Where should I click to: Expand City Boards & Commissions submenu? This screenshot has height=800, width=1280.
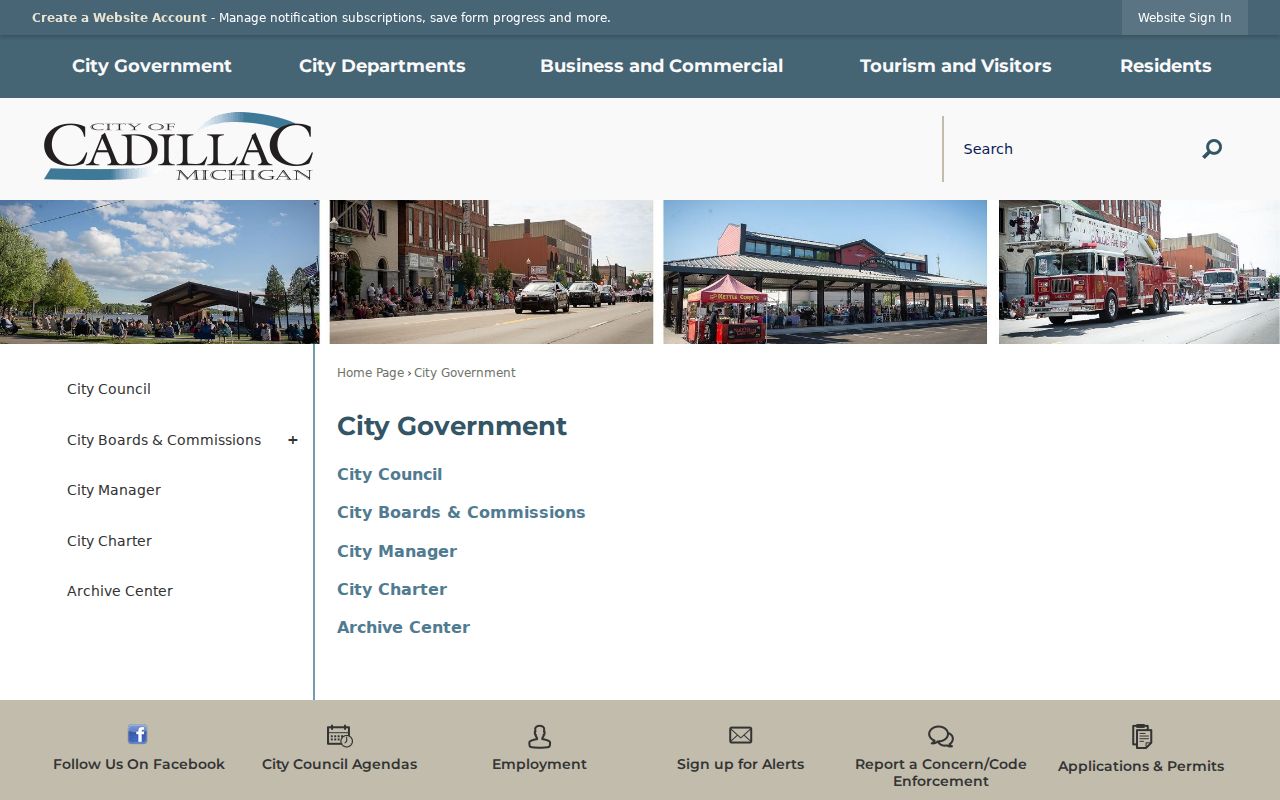pyautogui.click(x=293, y=440)
